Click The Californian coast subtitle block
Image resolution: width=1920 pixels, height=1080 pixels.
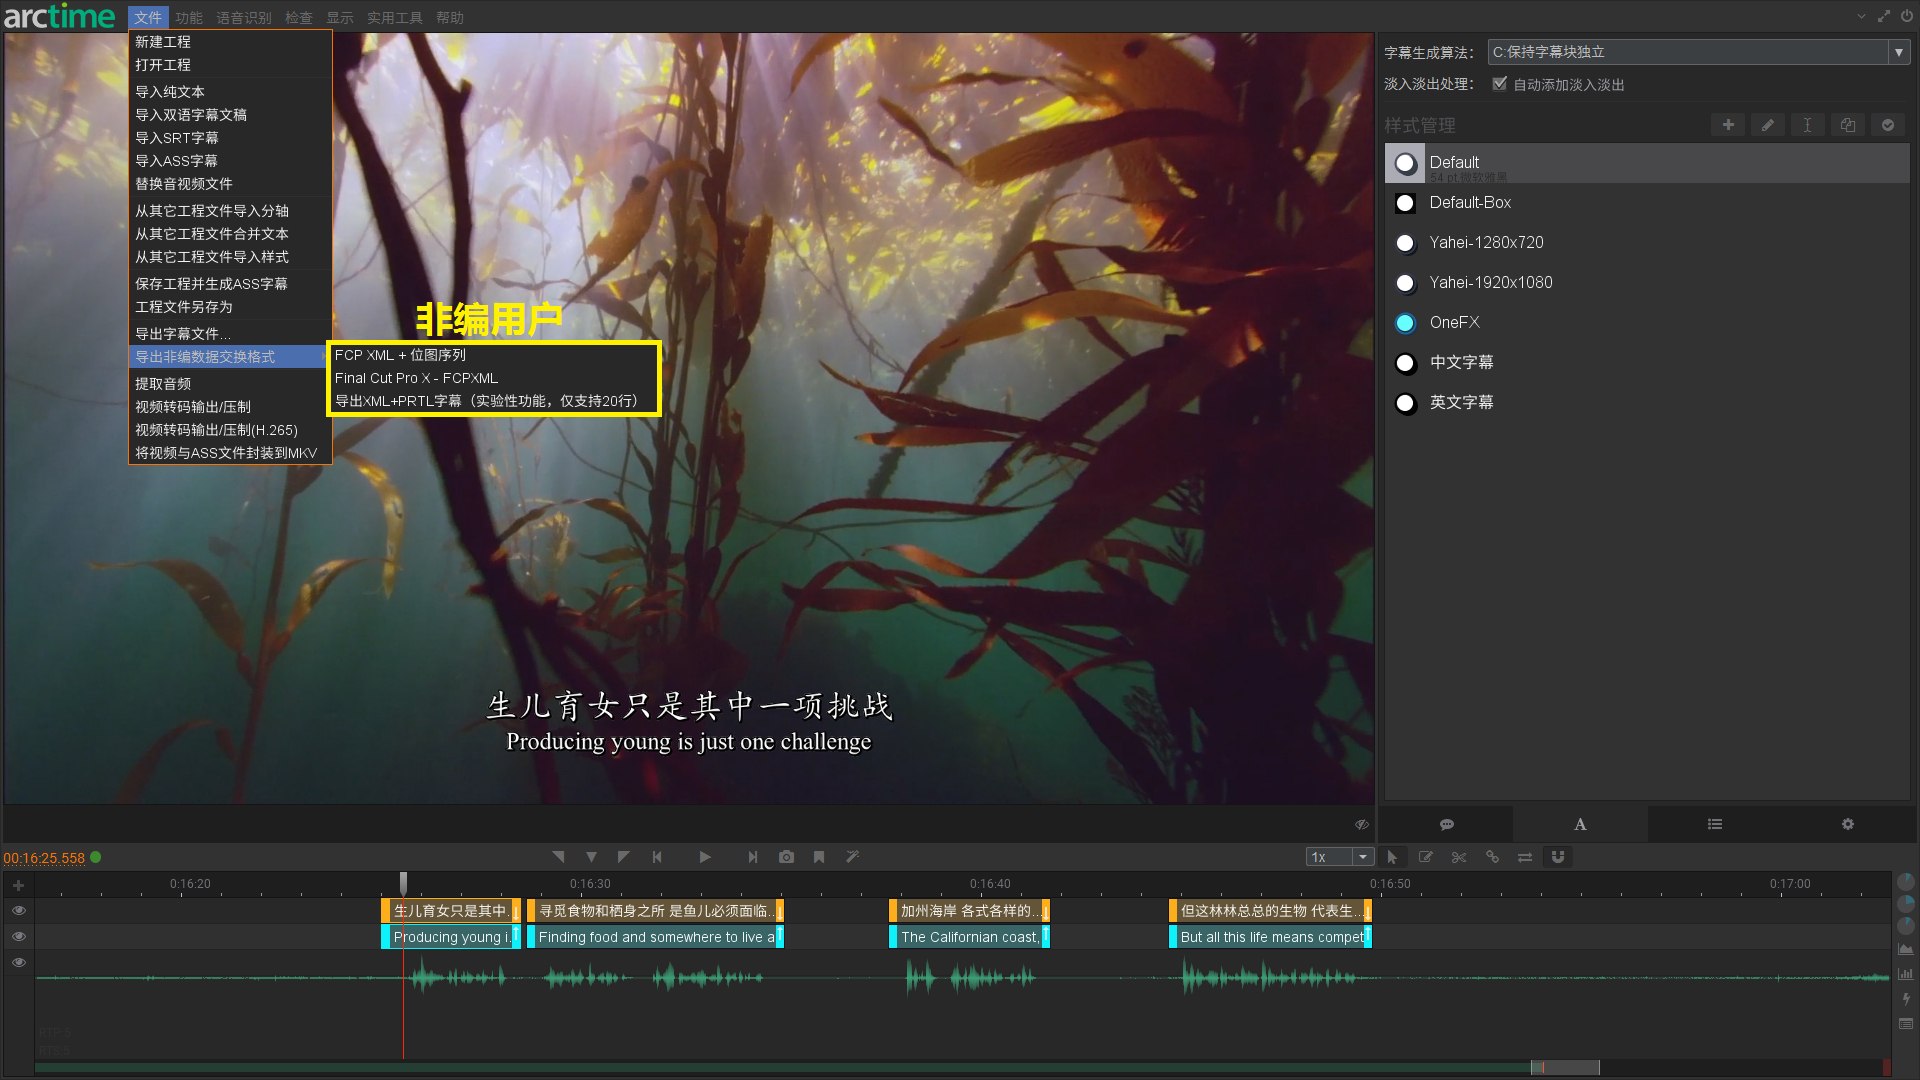coord(968,937)
